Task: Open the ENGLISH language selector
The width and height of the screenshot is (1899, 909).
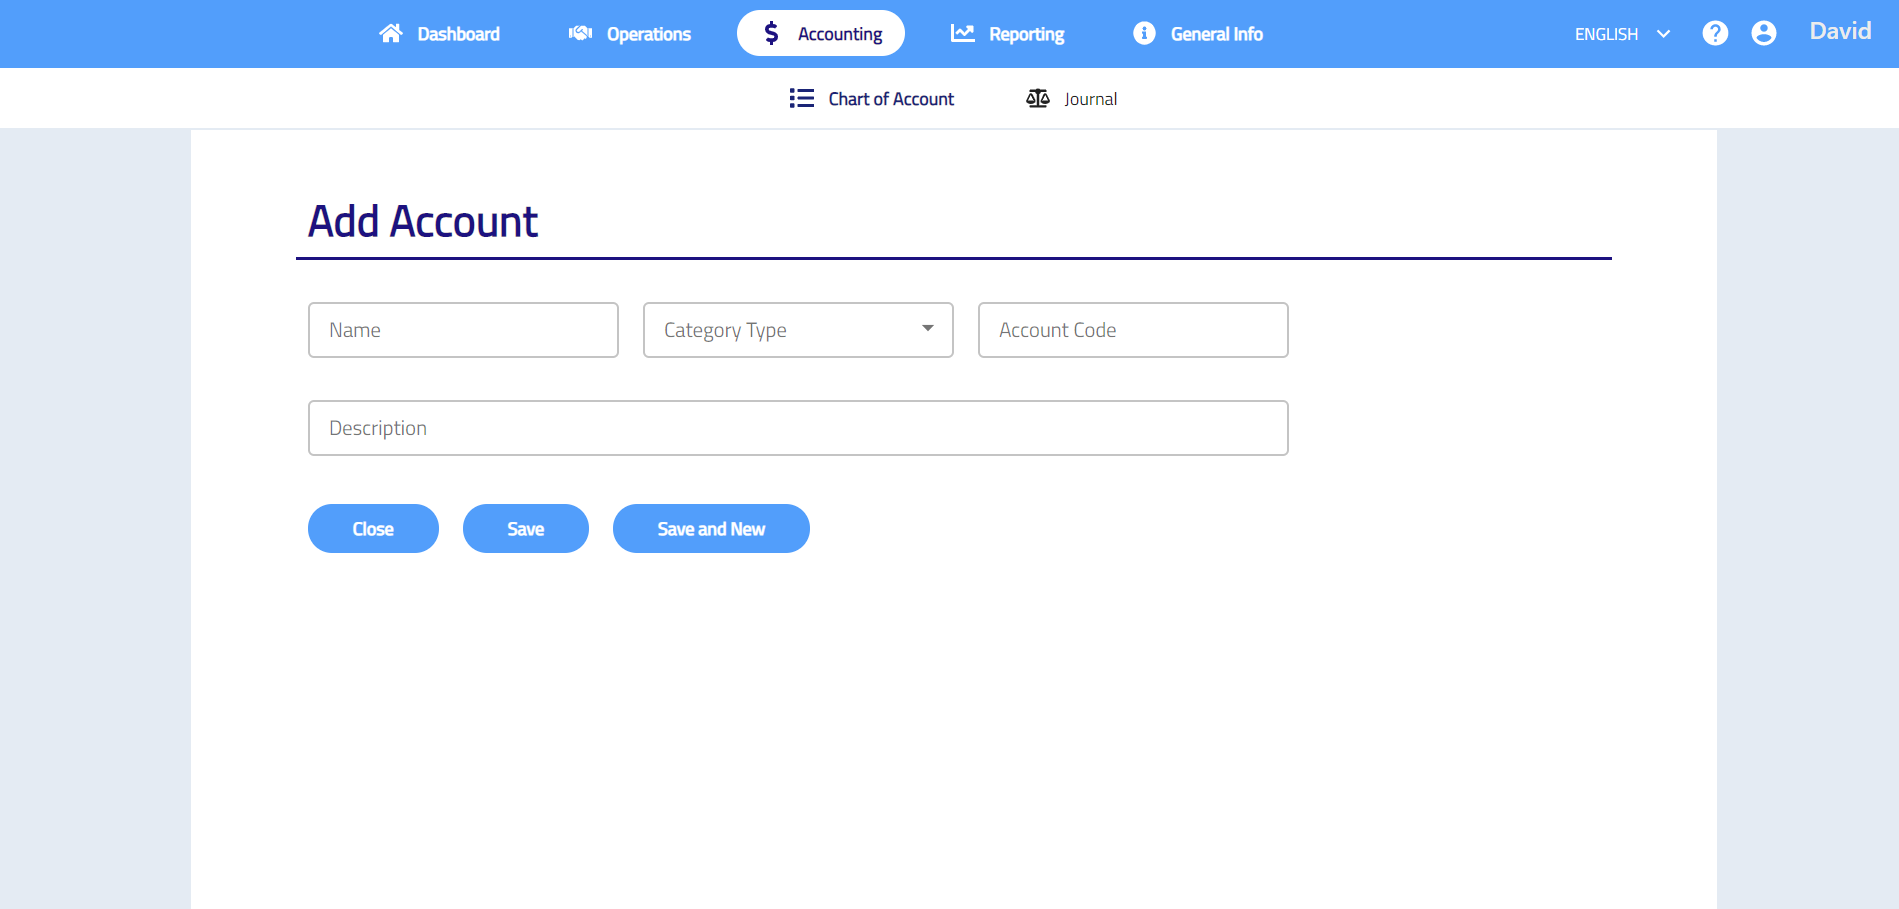Action: tap(1606, 34)
